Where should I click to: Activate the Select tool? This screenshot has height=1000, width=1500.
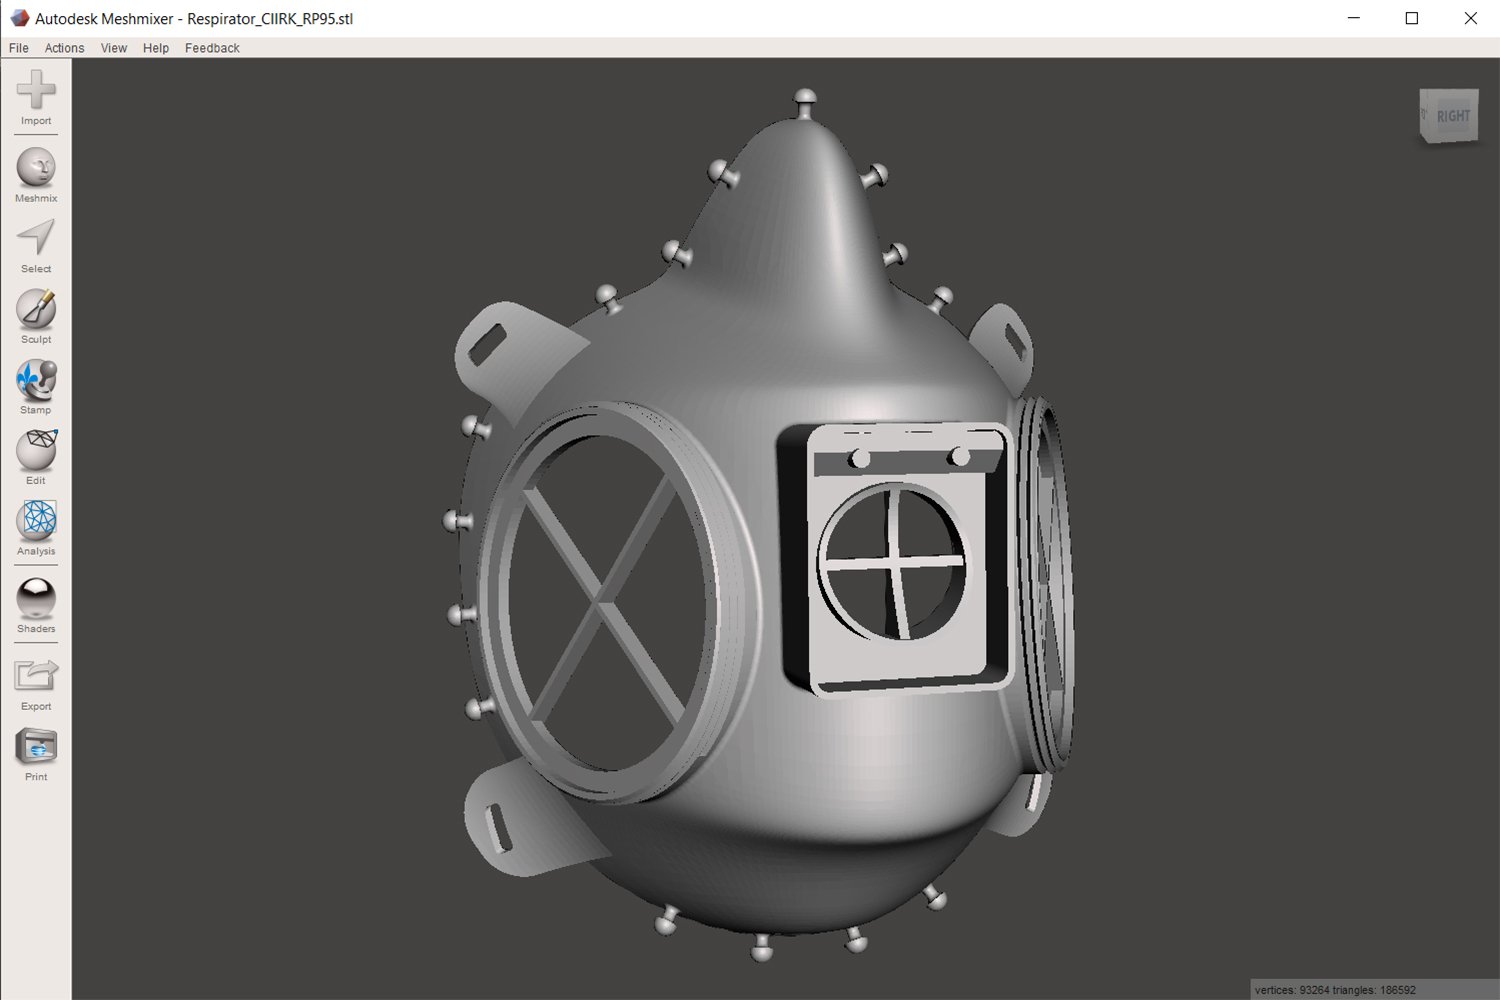tap(36, 246)
